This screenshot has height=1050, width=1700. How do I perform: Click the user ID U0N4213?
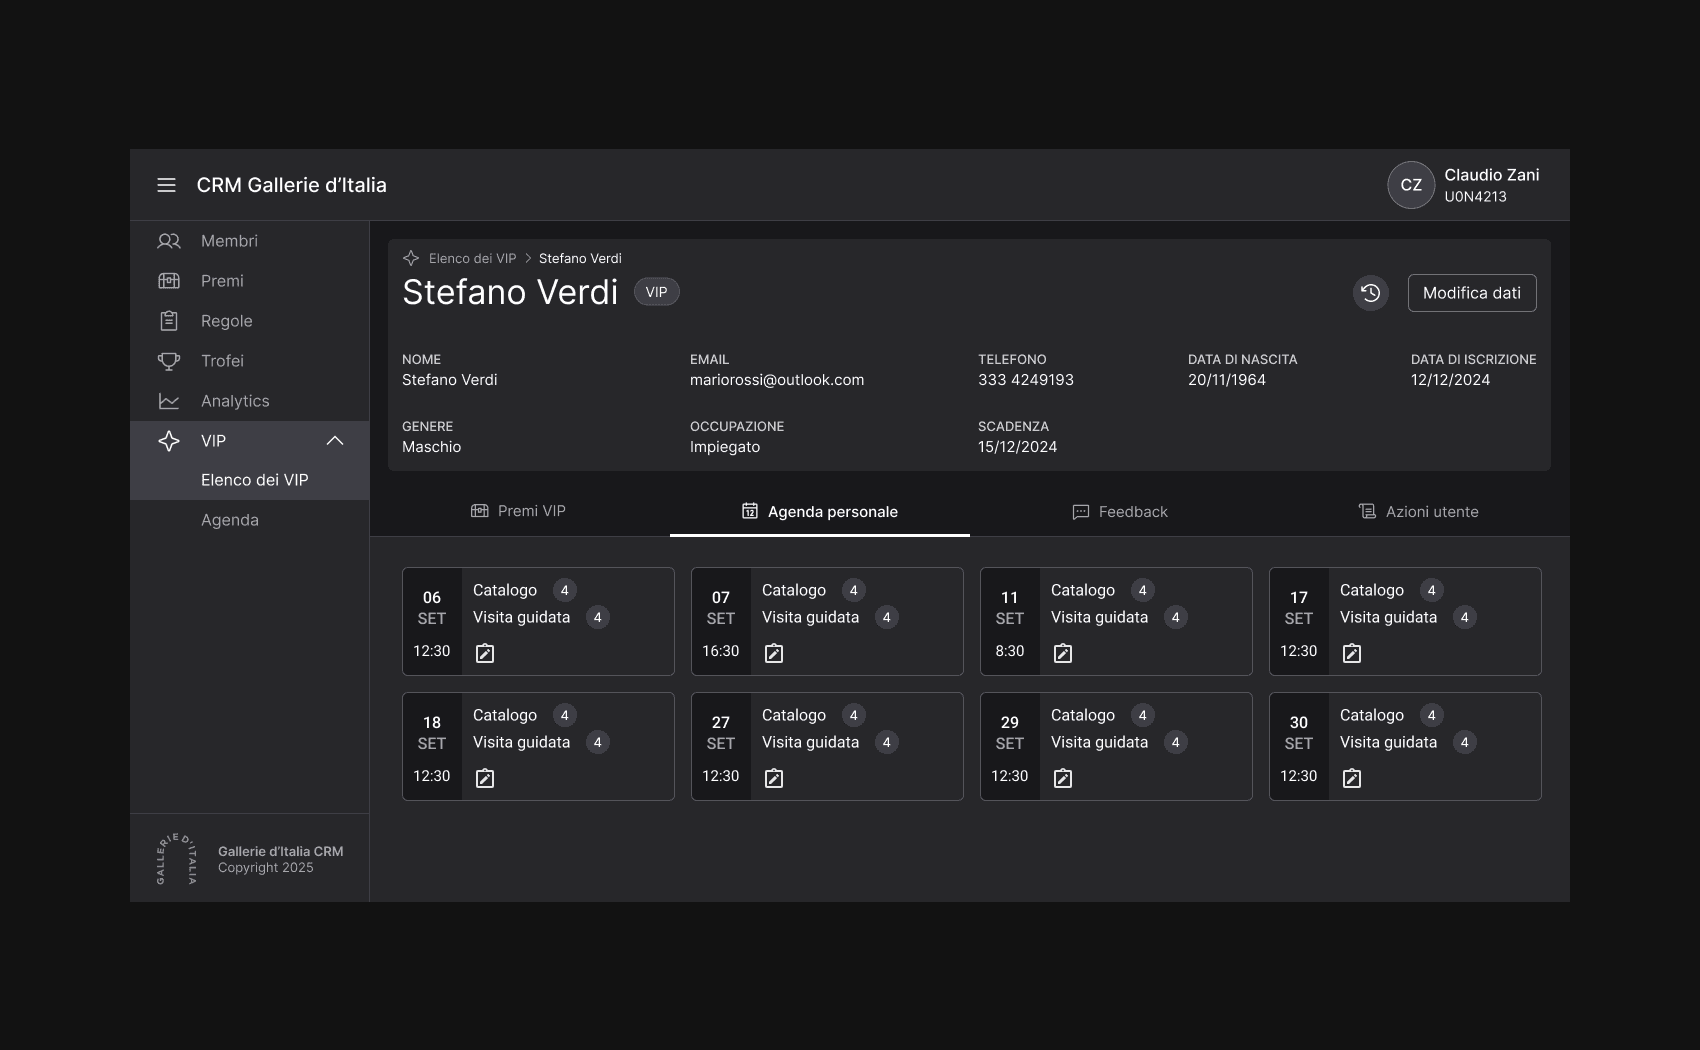[1475, 197]
